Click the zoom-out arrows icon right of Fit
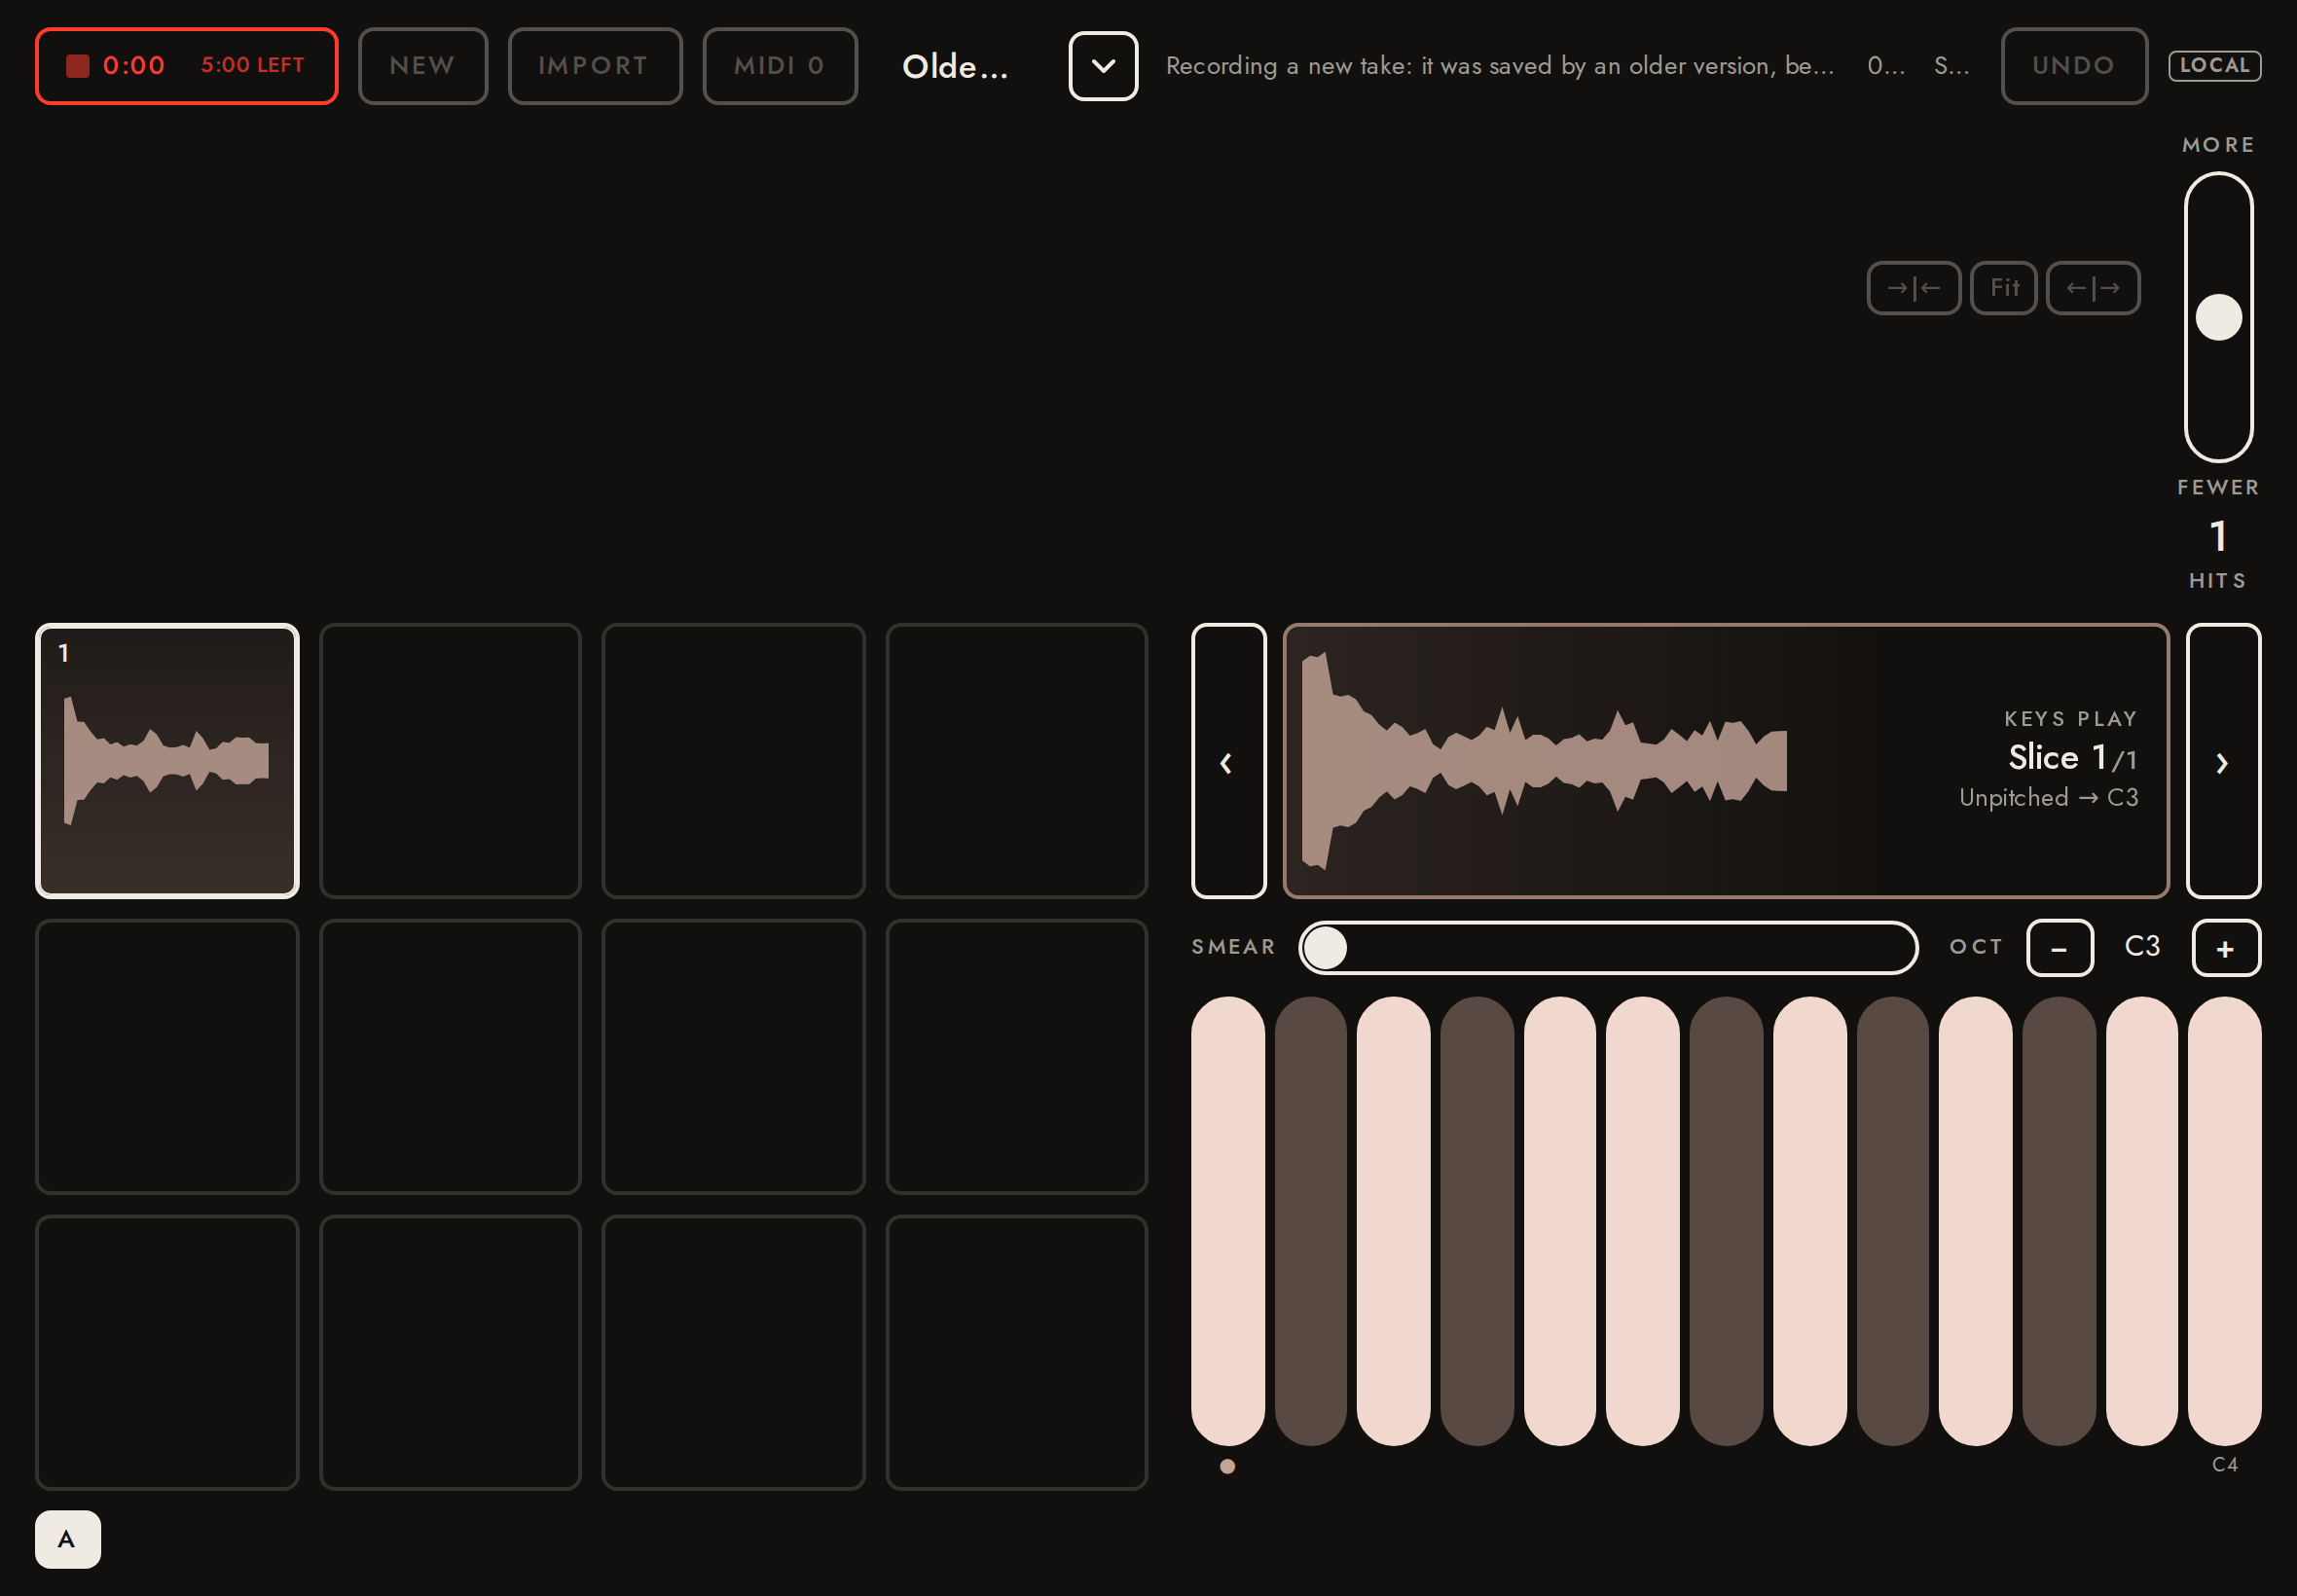This screenshot has height=1596, width=2297. tap(2093, 288)
